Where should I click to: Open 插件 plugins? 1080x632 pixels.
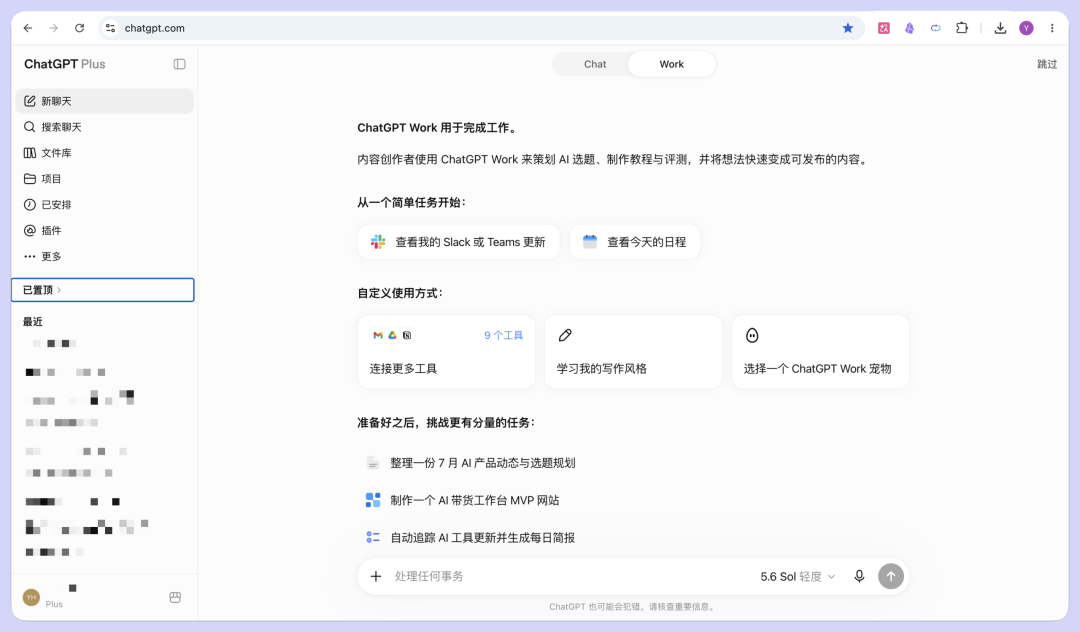click(x=105, y=231)
